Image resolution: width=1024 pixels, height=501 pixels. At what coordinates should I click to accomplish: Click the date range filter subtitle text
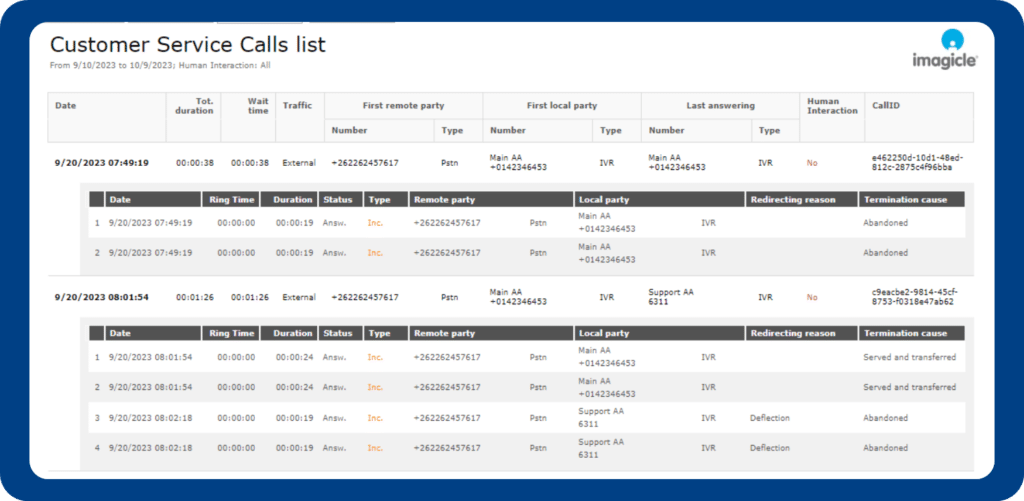point(160,66)
